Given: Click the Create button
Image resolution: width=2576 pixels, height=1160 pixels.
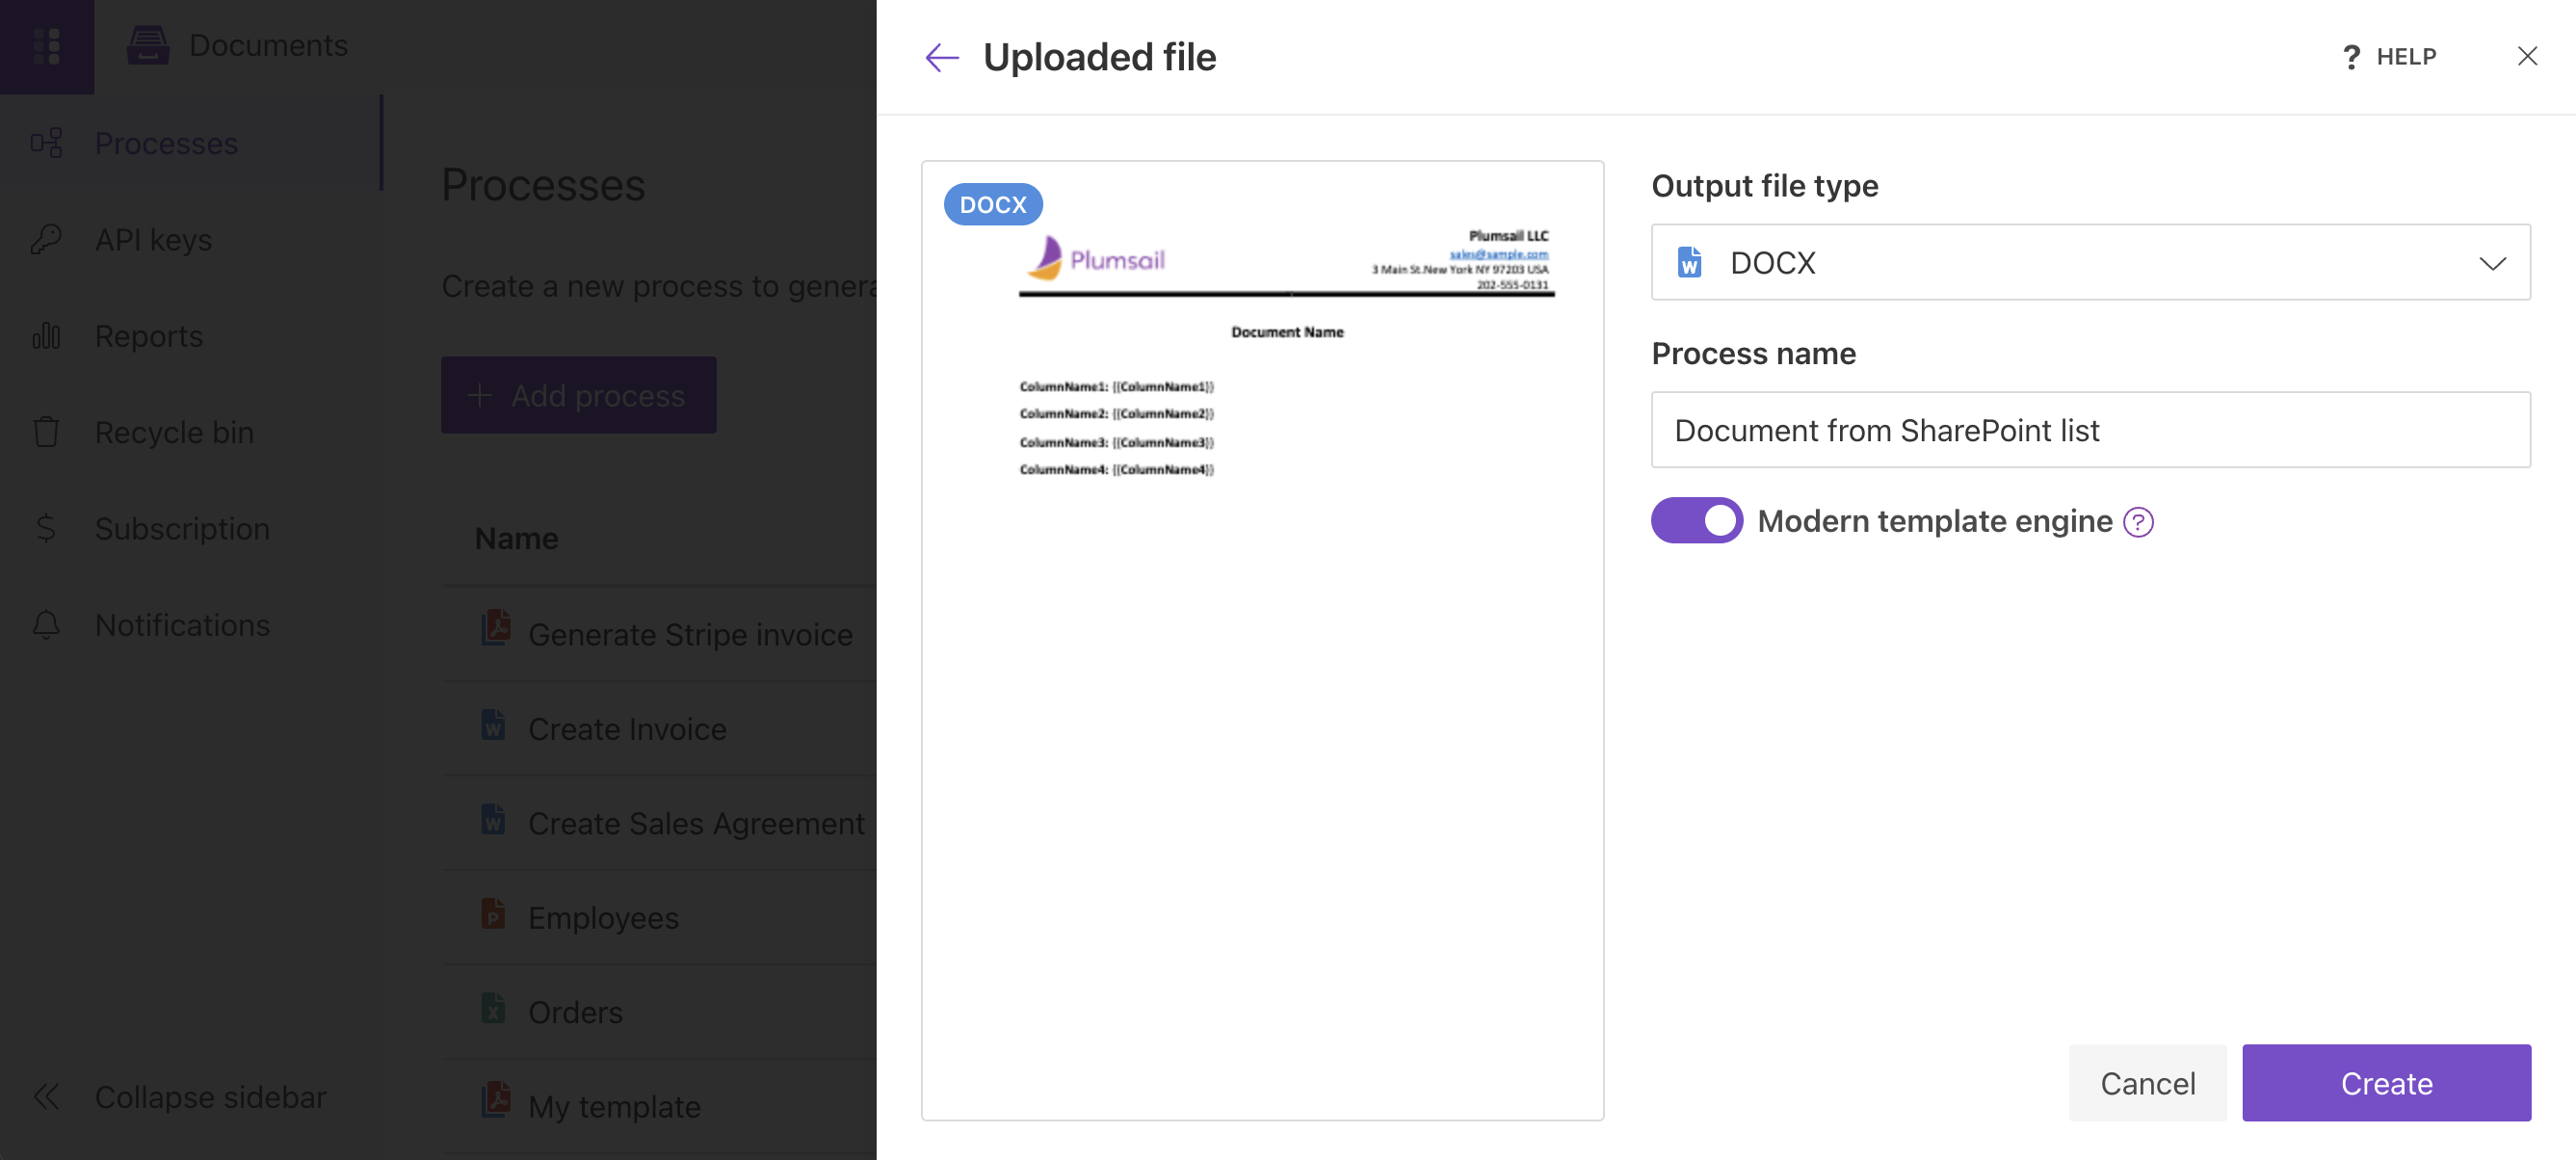Looking at the screenshot, I should pos(2385,1083).
